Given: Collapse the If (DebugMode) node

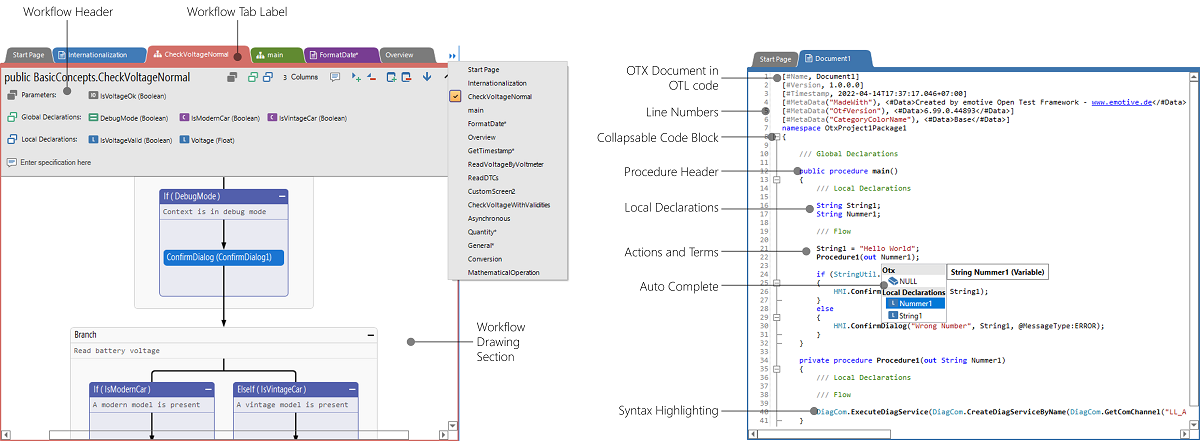Looking at the screenshot, I should 282,198.
